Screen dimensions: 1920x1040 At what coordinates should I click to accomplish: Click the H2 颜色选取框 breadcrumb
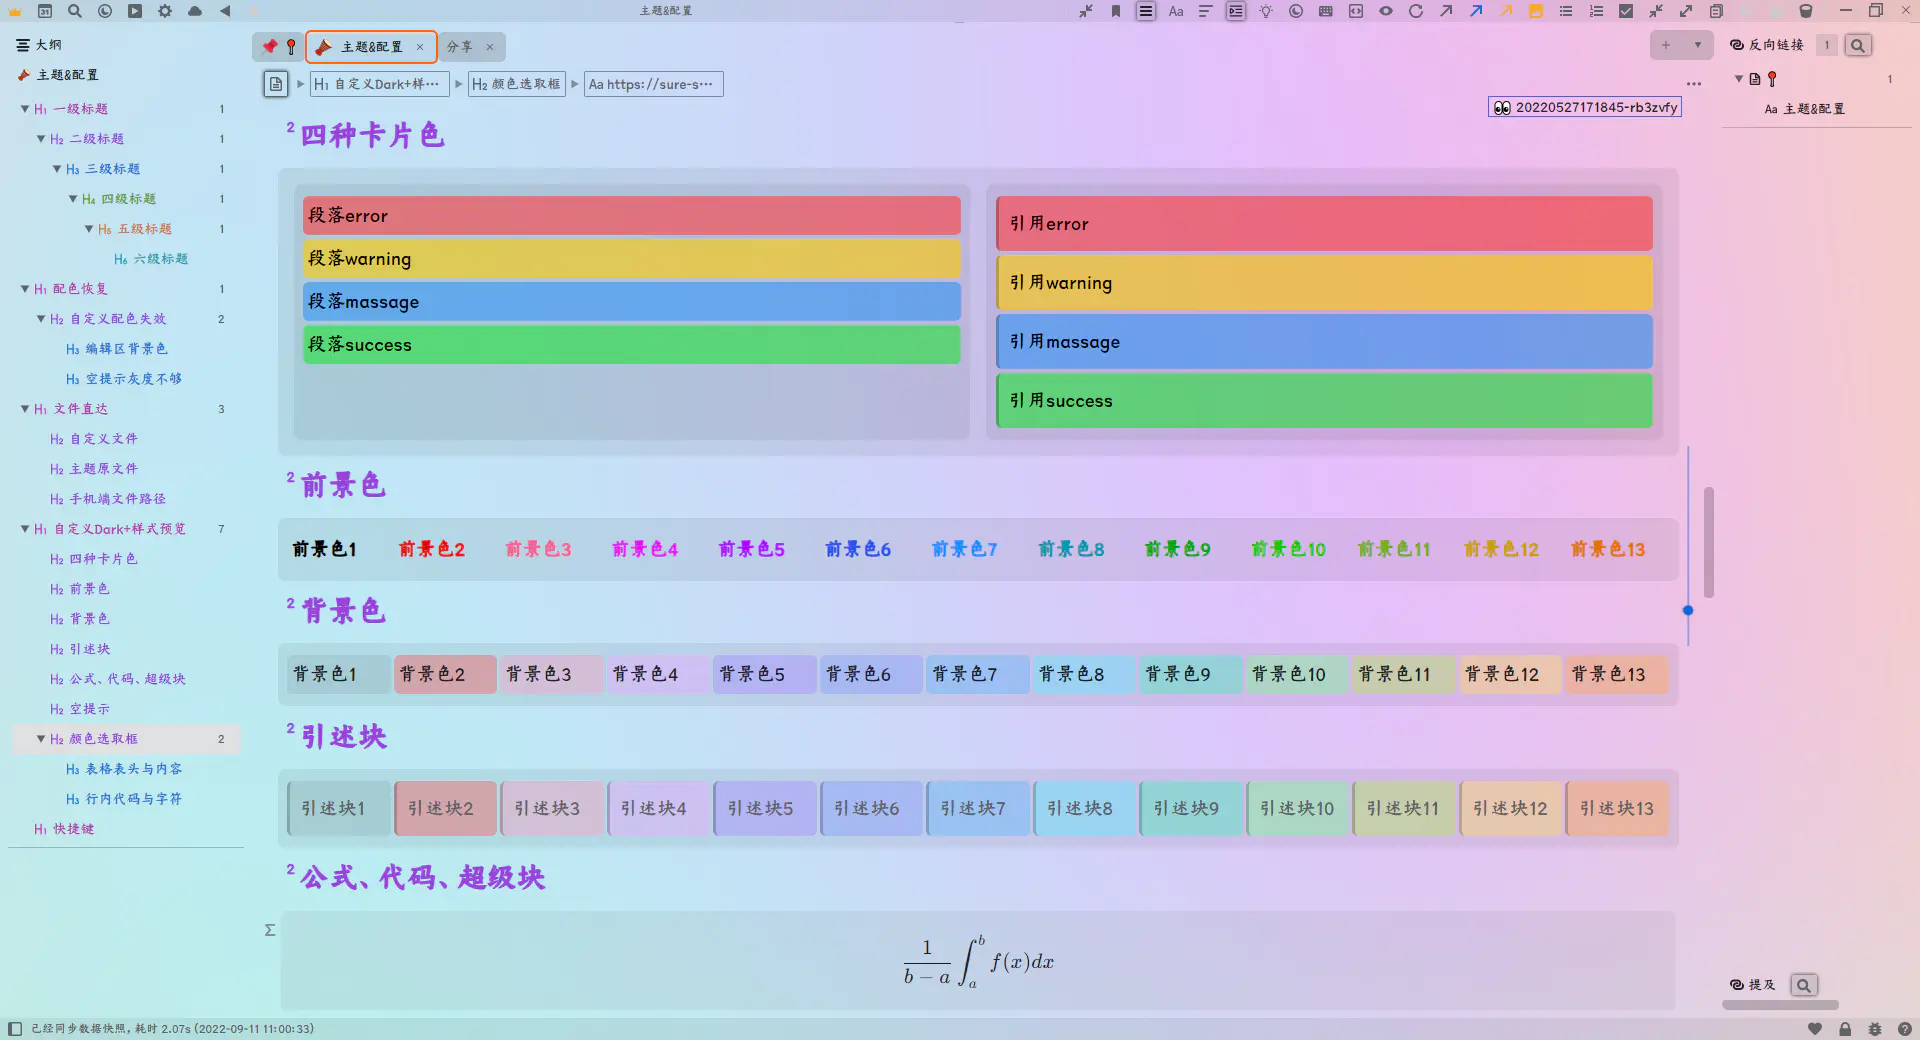click(516, 84)
